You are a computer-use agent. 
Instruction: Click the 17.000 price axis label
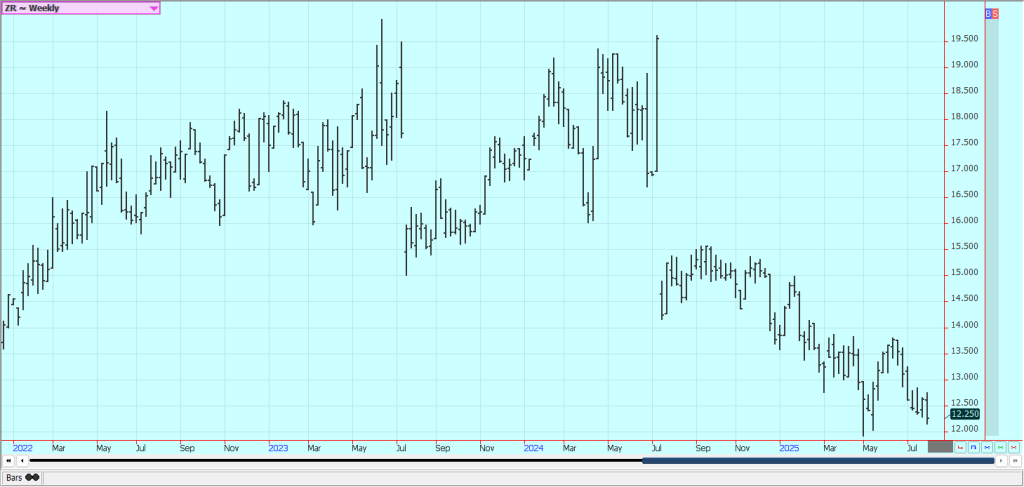pos(965,169)
